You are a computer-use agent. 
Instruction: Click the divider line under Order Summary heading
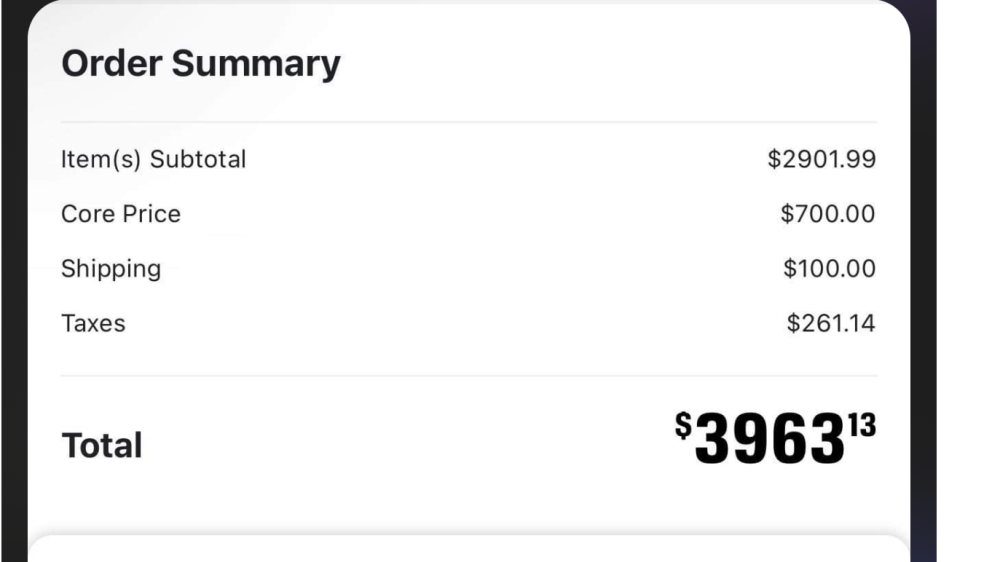[468, 122]
